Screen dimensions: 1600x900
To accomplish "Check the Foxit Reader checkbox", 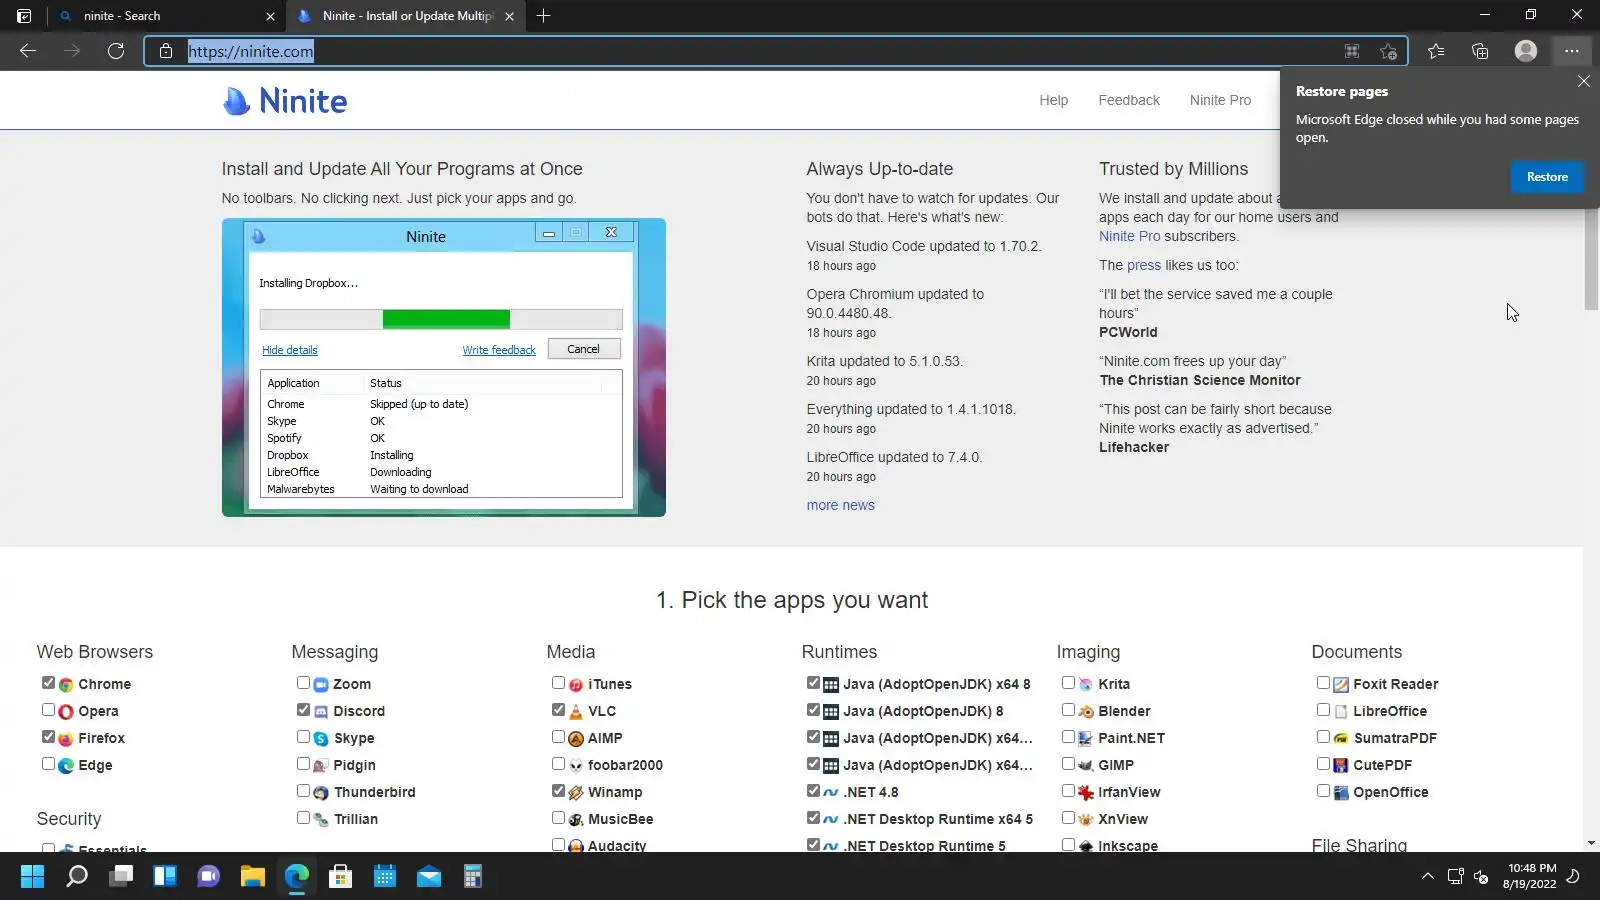I will point(1323,683).
